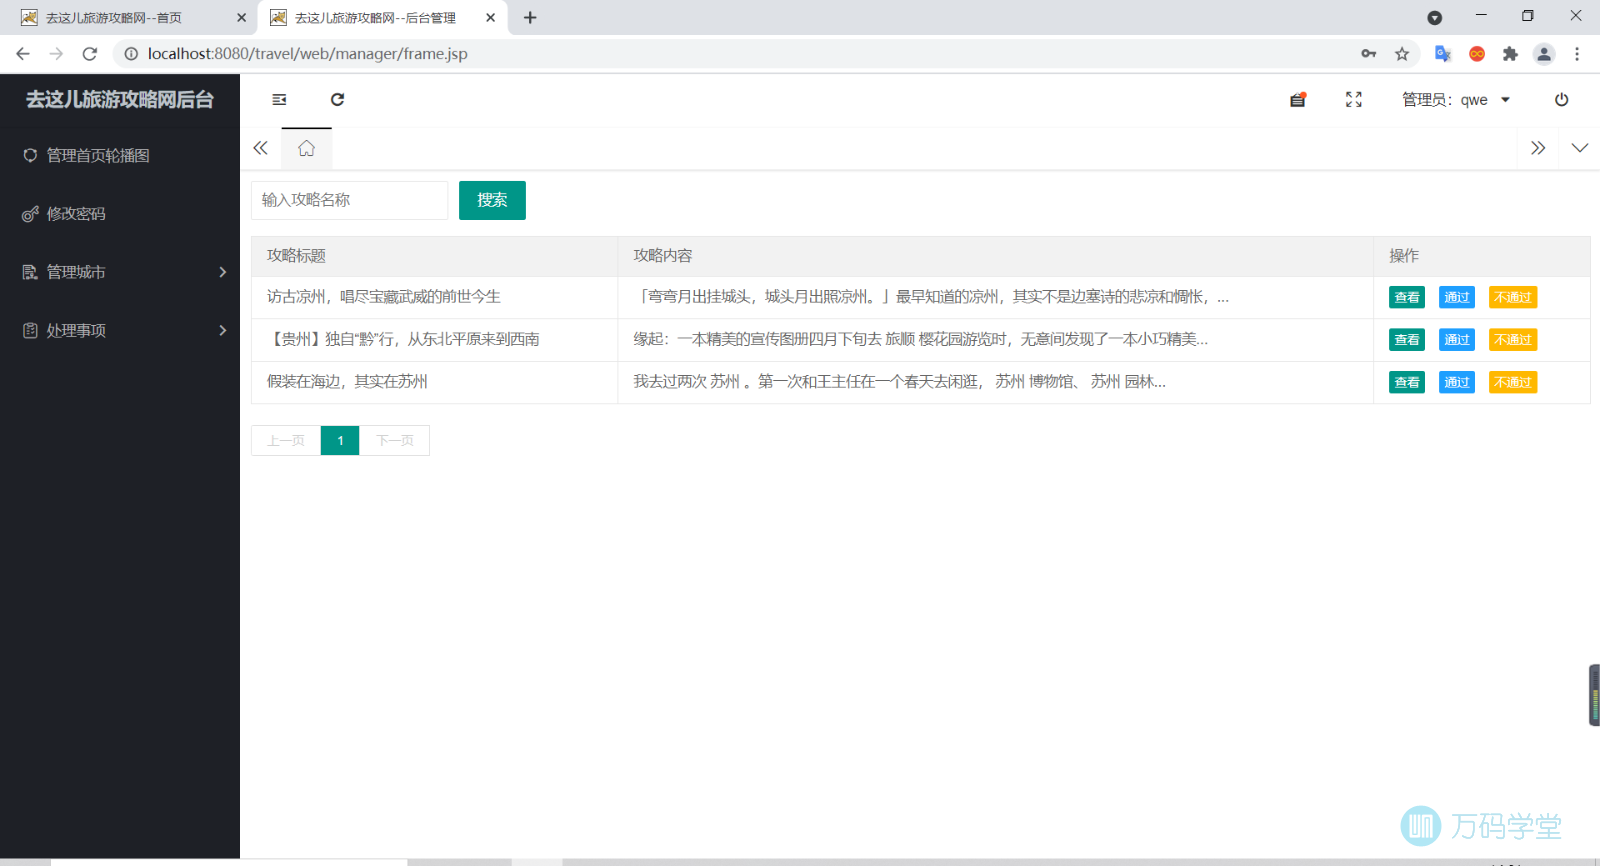Screen dimensions: 1600x866
Task: Click the localhost URL address bar
Action: pos(308,54)
